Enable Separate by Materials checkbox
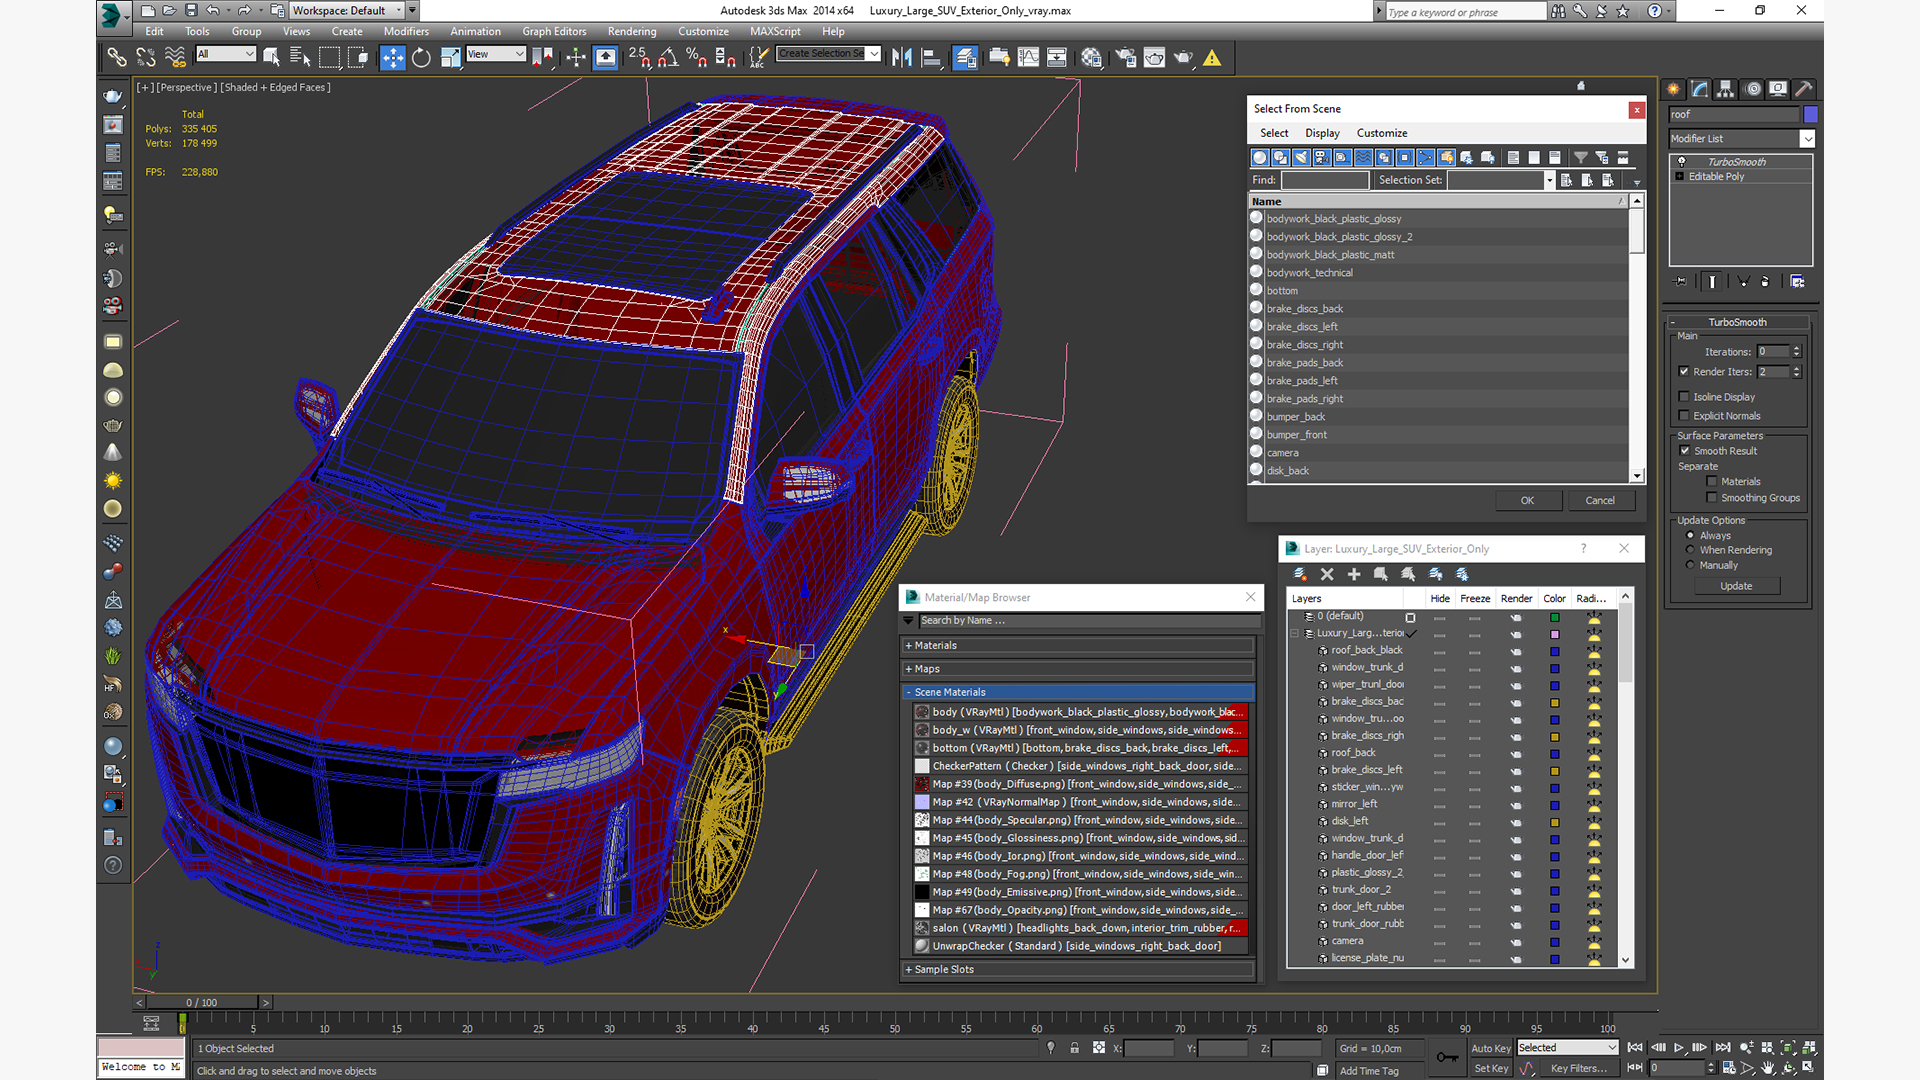This screenshot has height=1080, width=1920. click(1712, 482)
